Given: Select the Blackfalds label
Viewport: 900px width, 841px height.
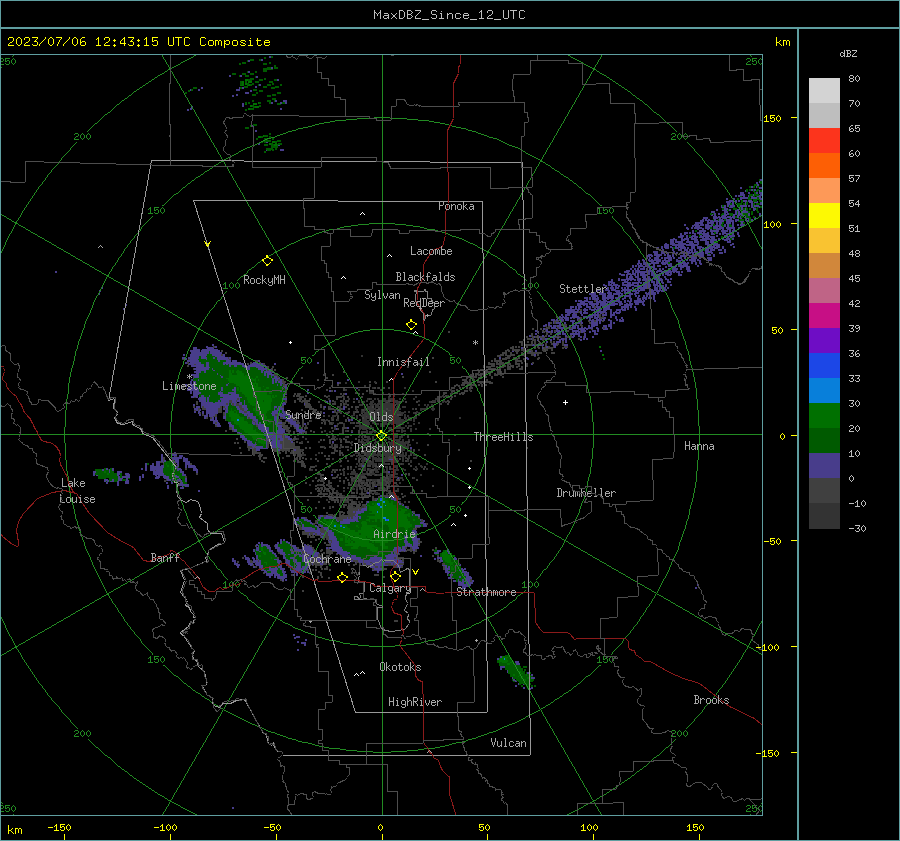Looking at the screenshot, I should [425, 277].
